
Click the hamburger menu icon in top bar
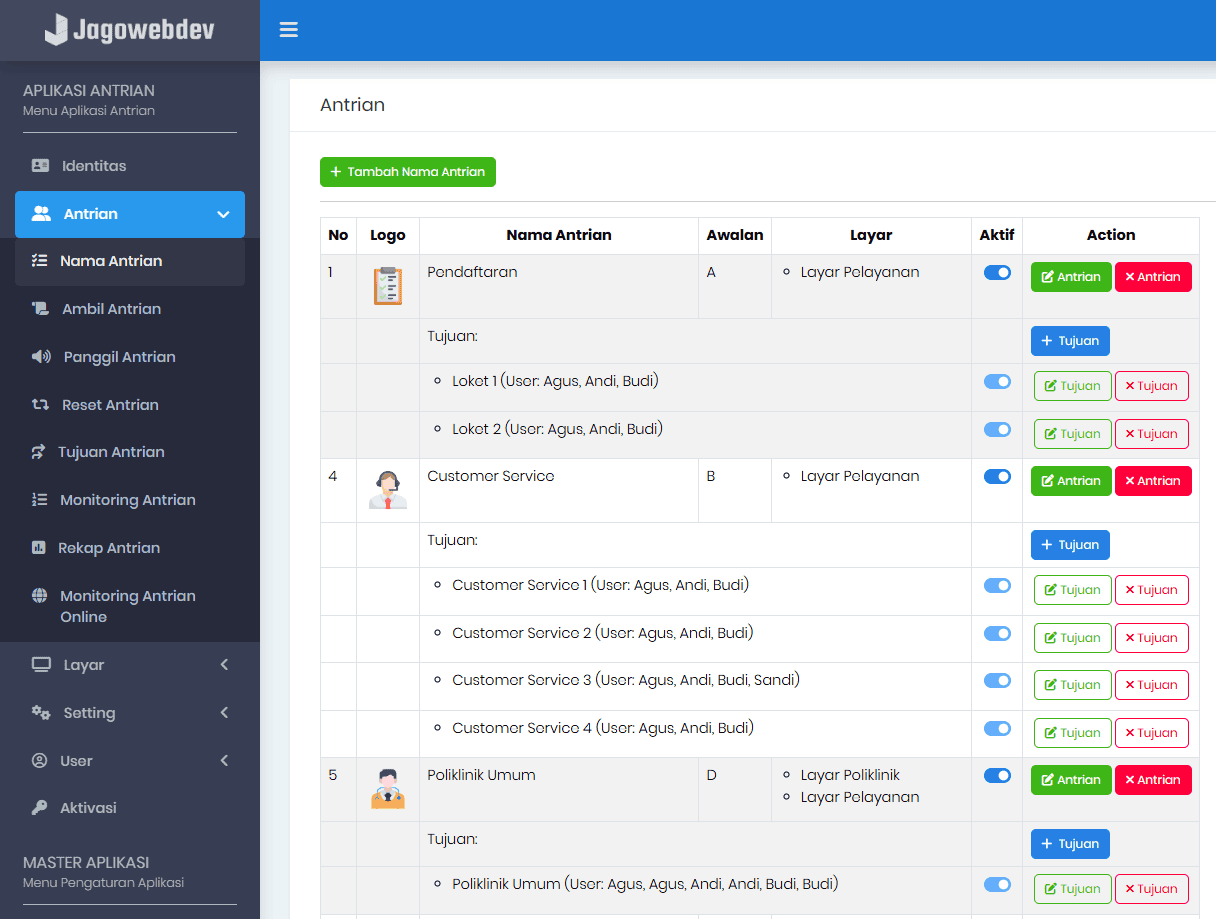pos(289,30)
